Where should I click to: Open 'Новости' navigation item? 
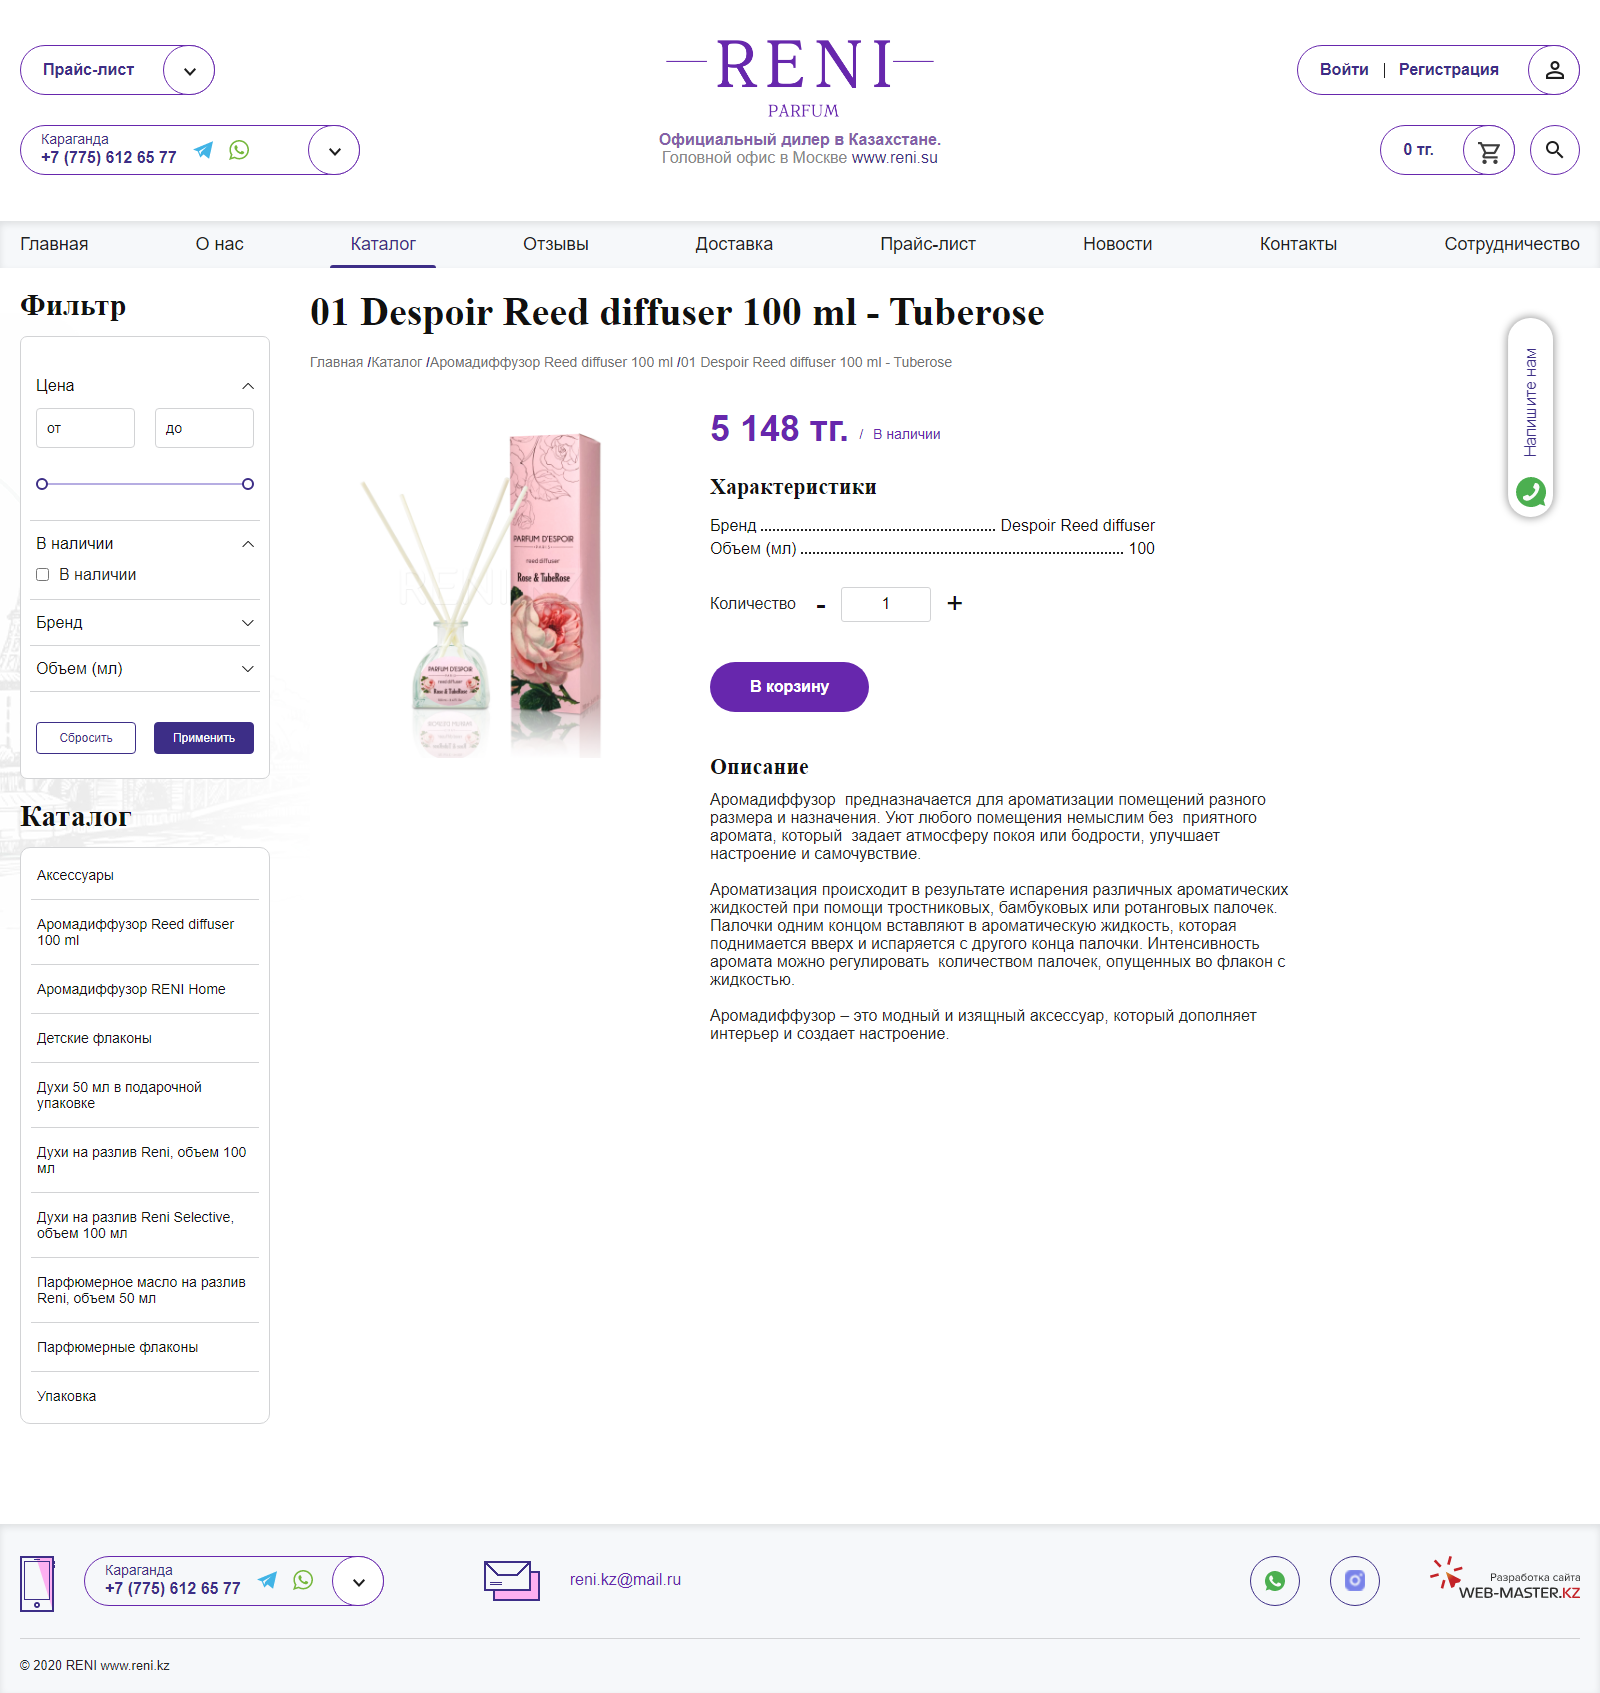1118,244
